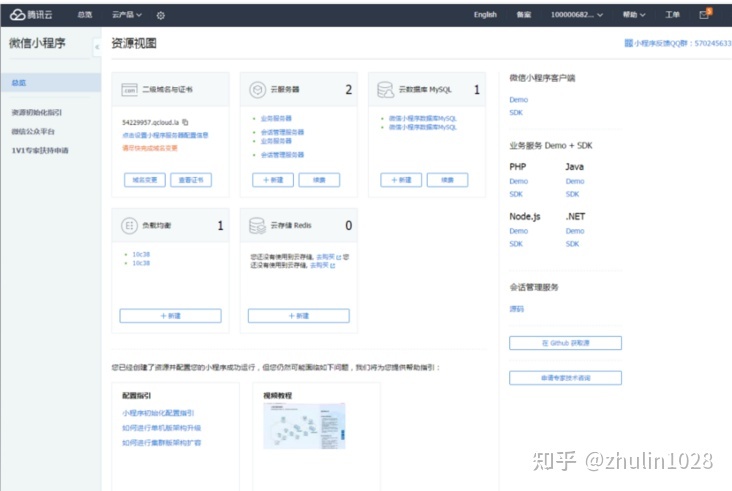This screenshot has height=491, width=732.
Task: Open the first 微信小程序数据库MySQL link
Action: click(x=422, y=119)
